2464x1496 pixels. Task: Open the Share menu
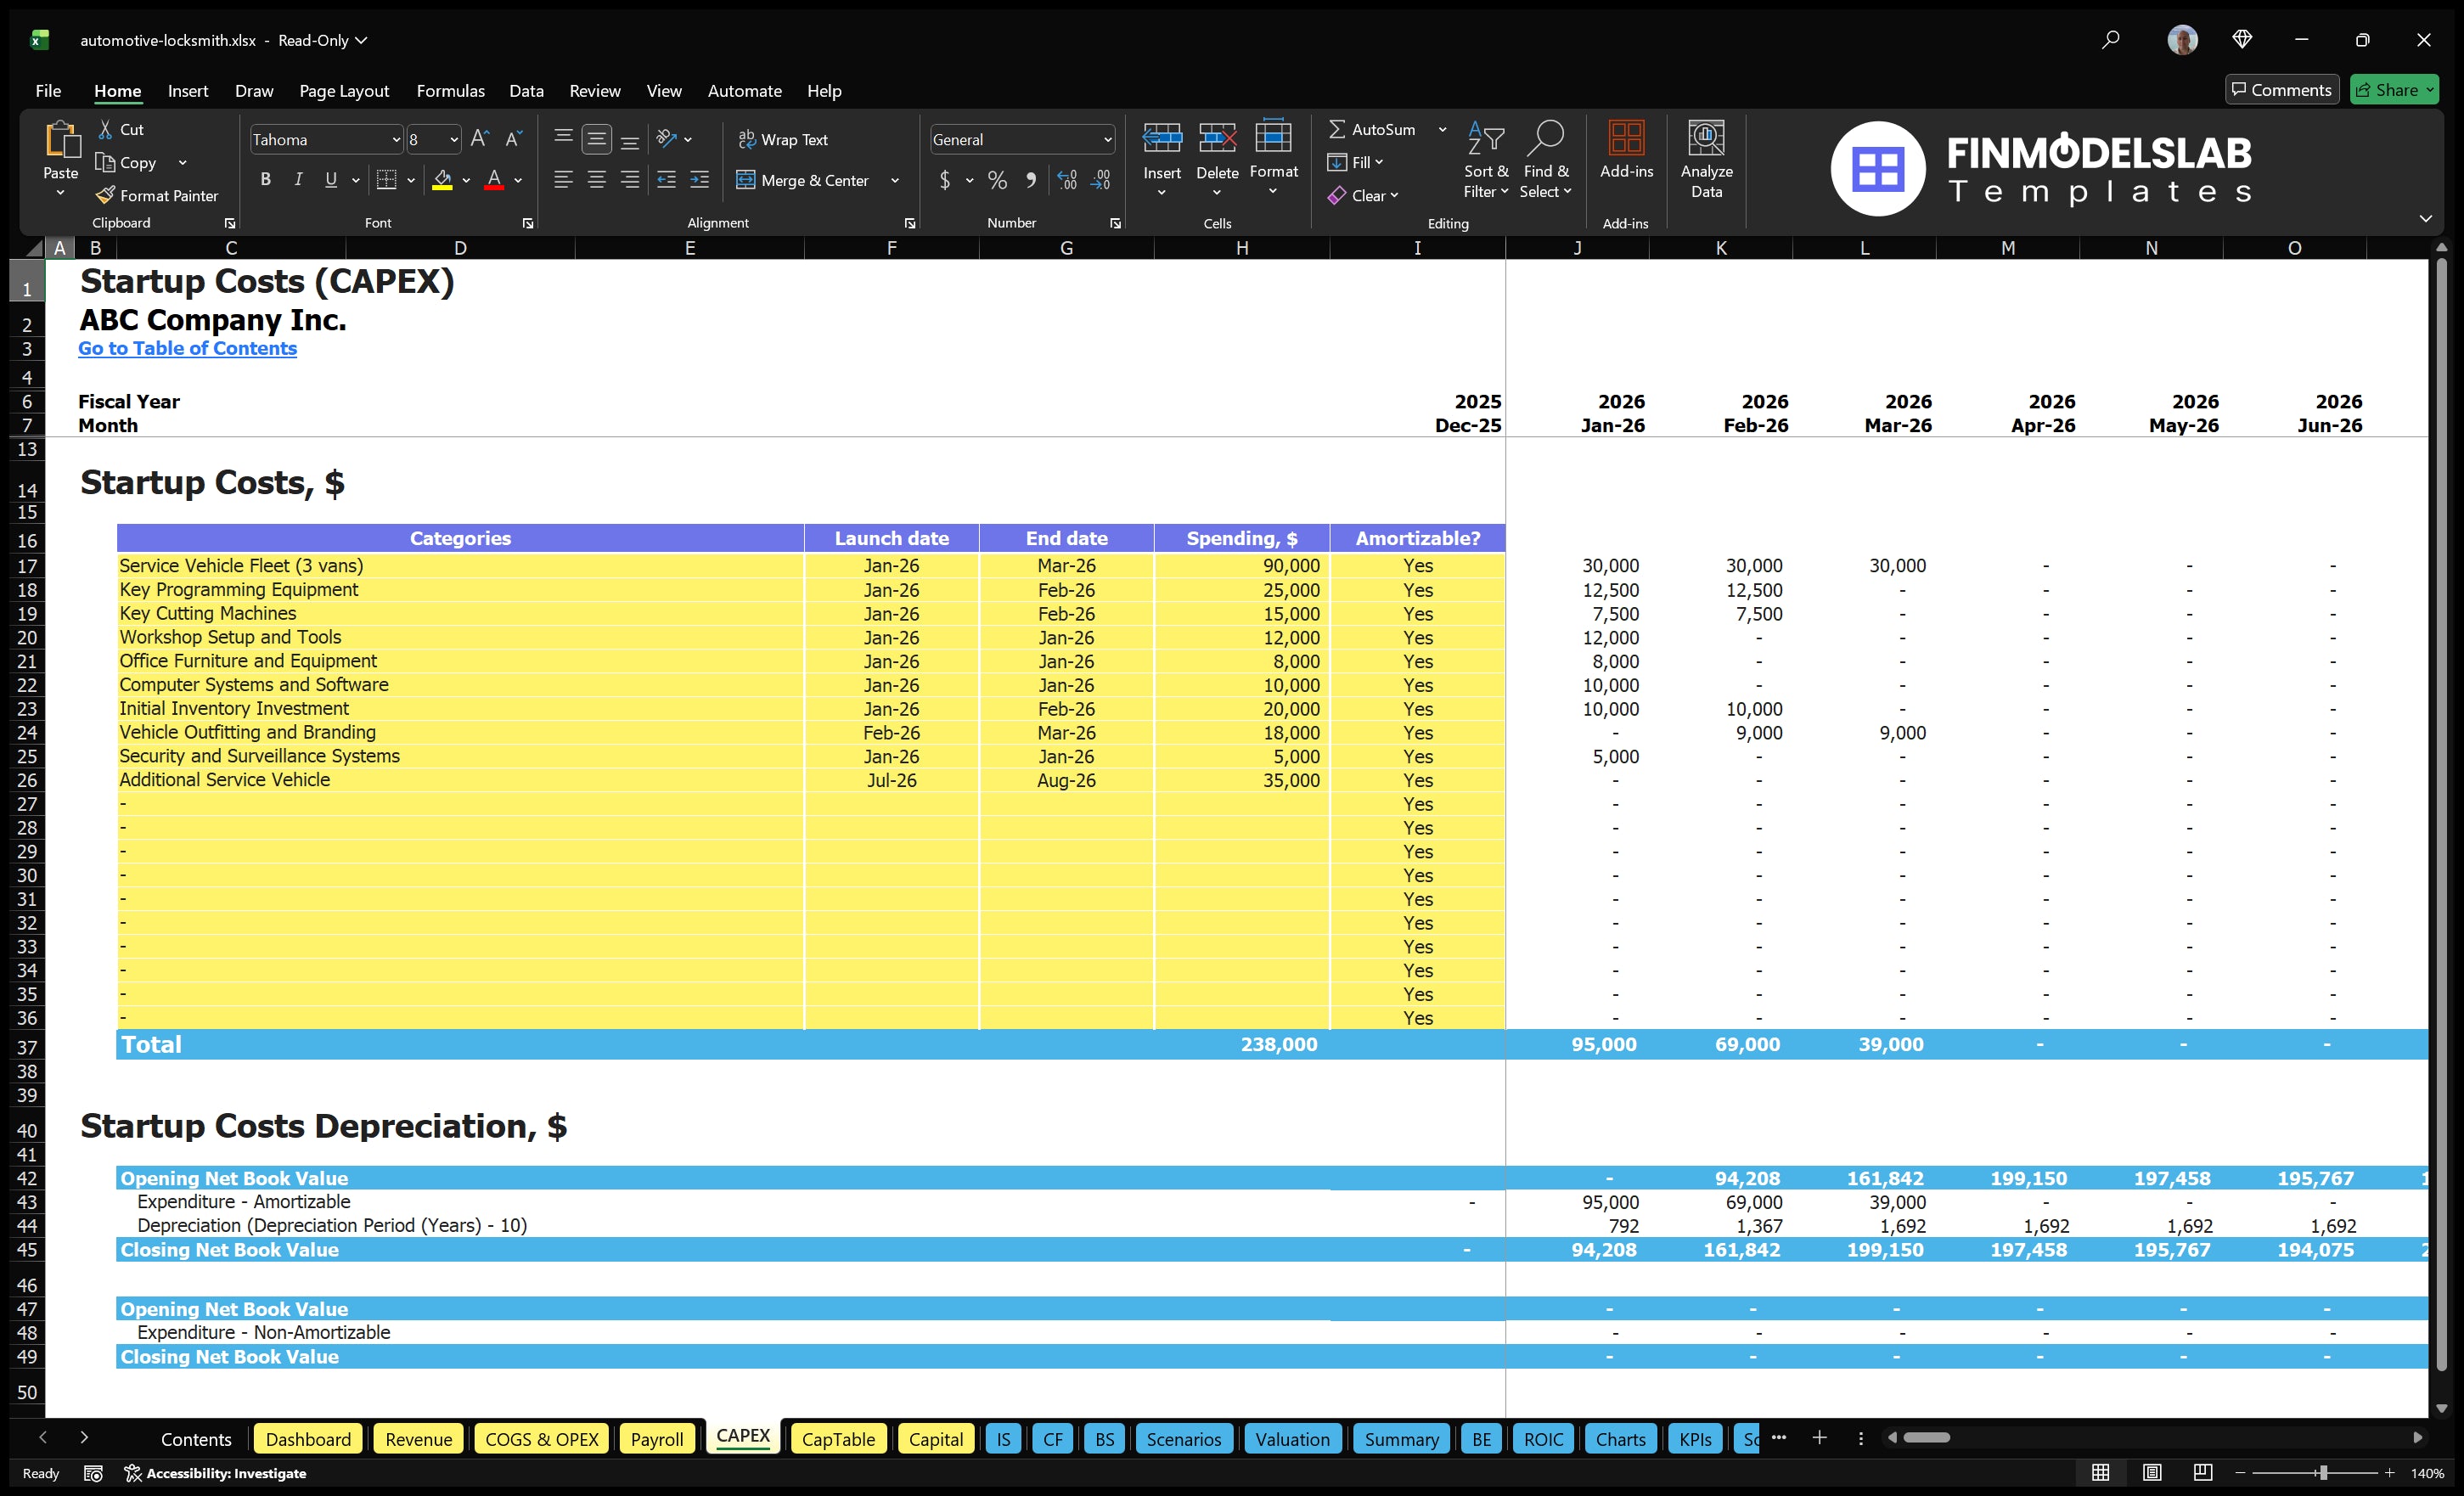point(2394,89)
